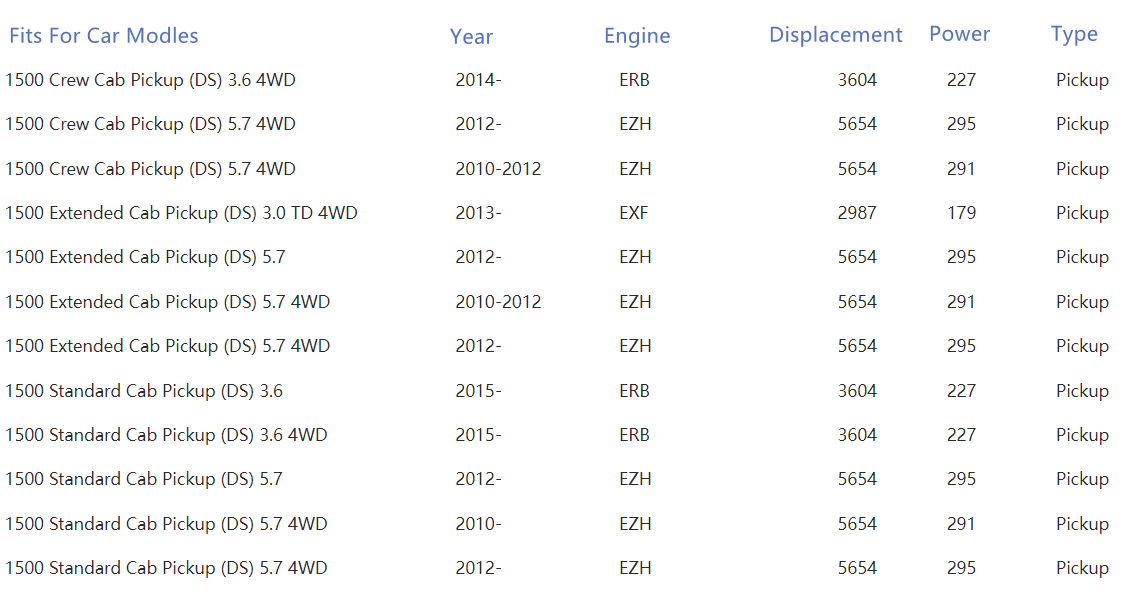The height and width of the screenshot is (598, 1137).
Task: Click the "Fits For Car Modles" column header
Action: point(104,36)
